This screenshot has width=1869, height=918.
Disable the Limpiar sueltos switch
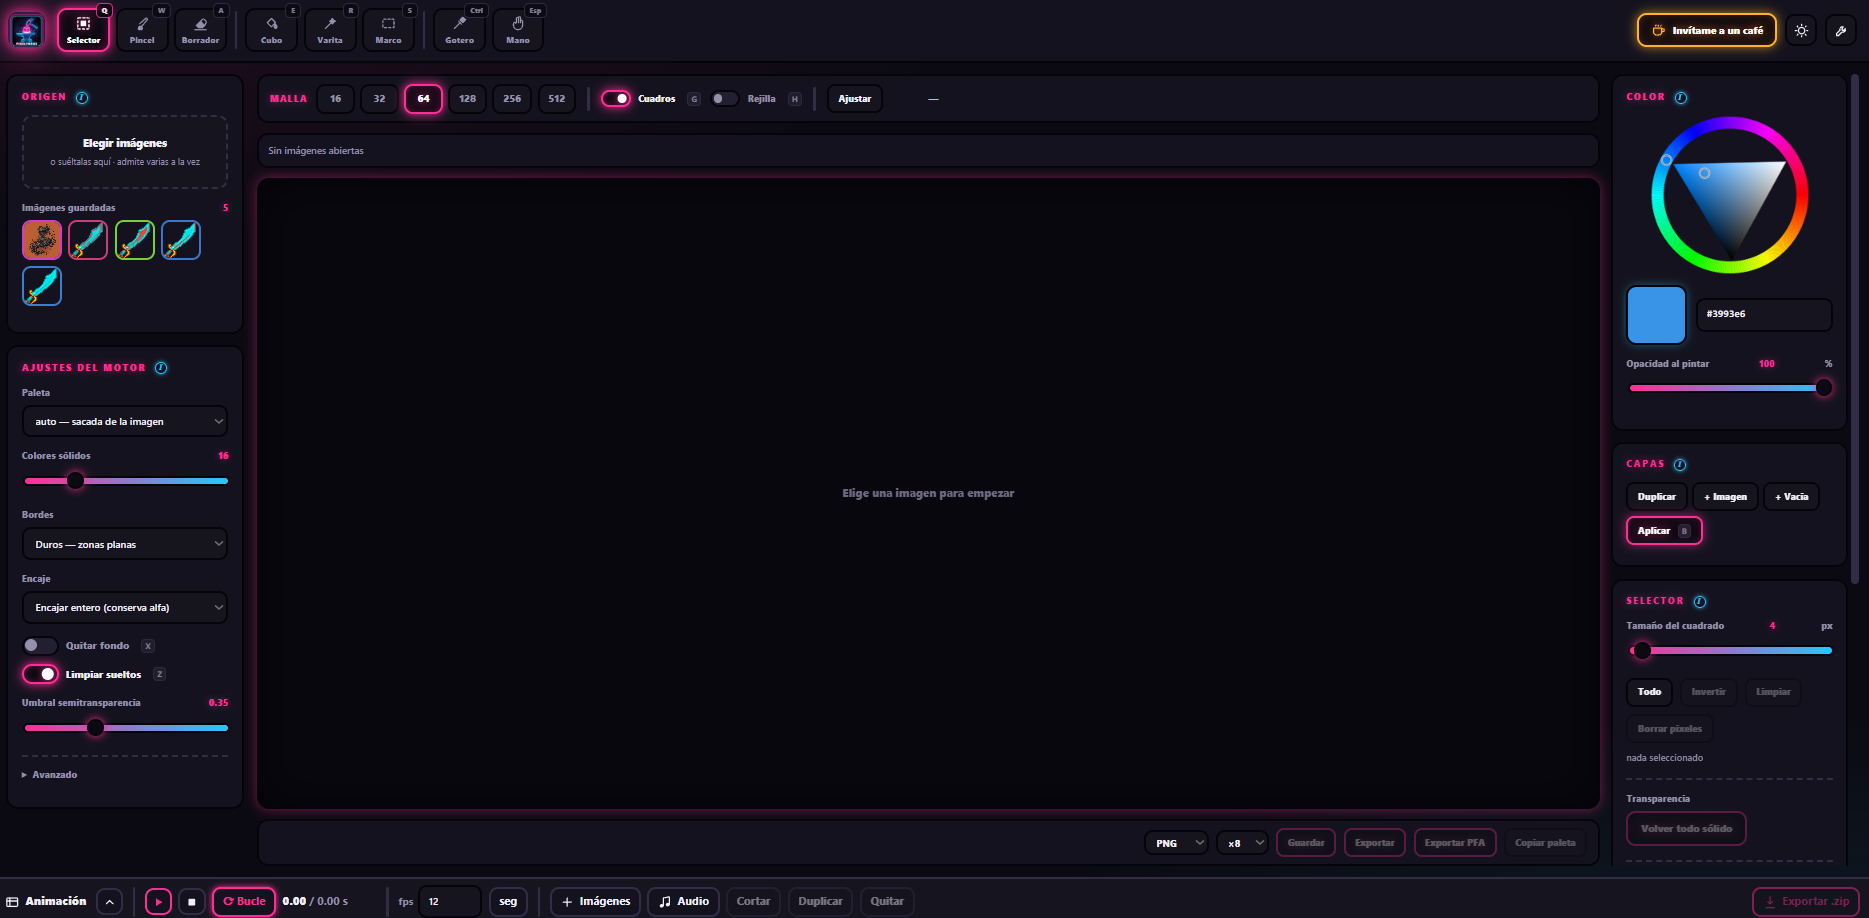[40, 674]
